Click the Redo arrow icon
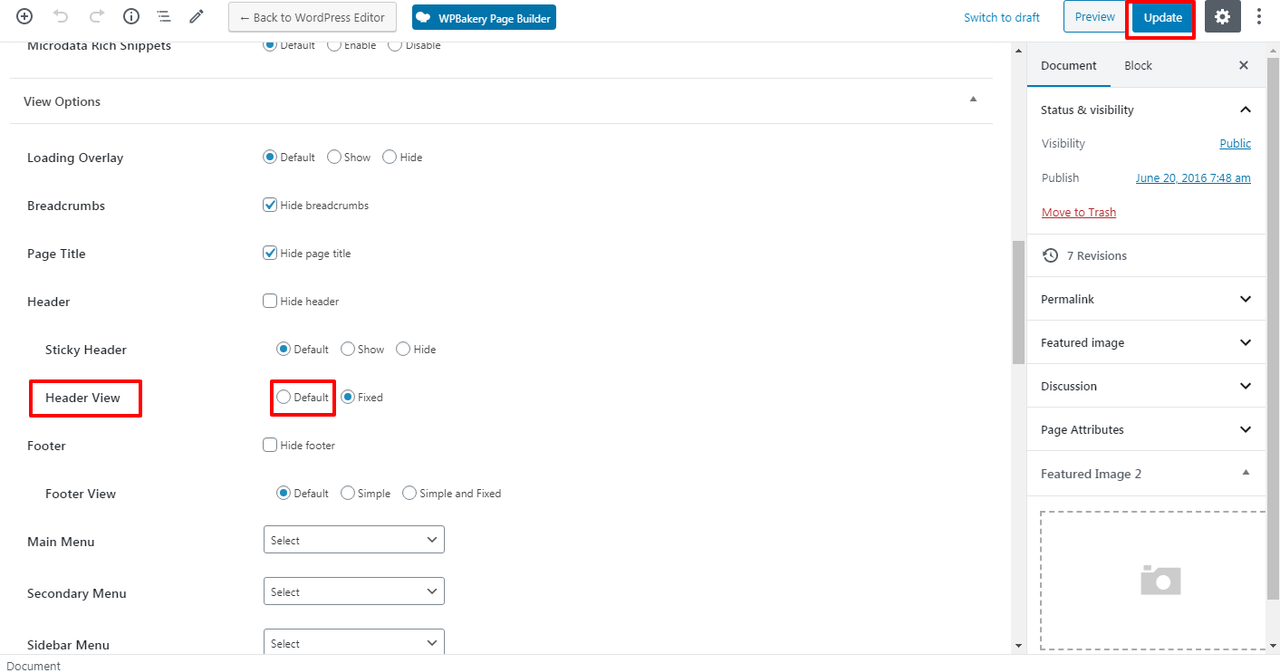1280x672 pixels. click(x=96, y=17)
